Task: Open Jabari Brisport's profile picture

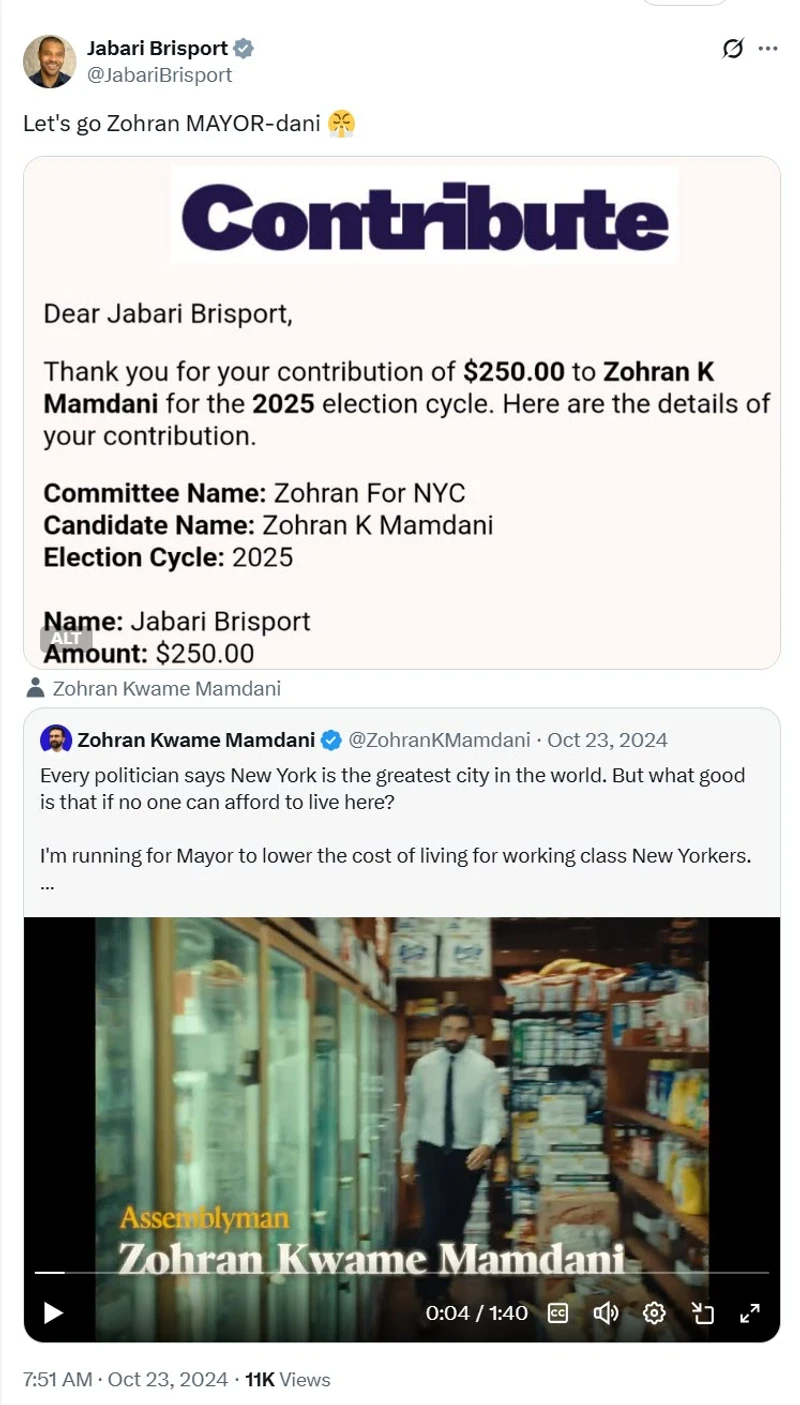Action: pyautogui.click(x=49, y=60)
